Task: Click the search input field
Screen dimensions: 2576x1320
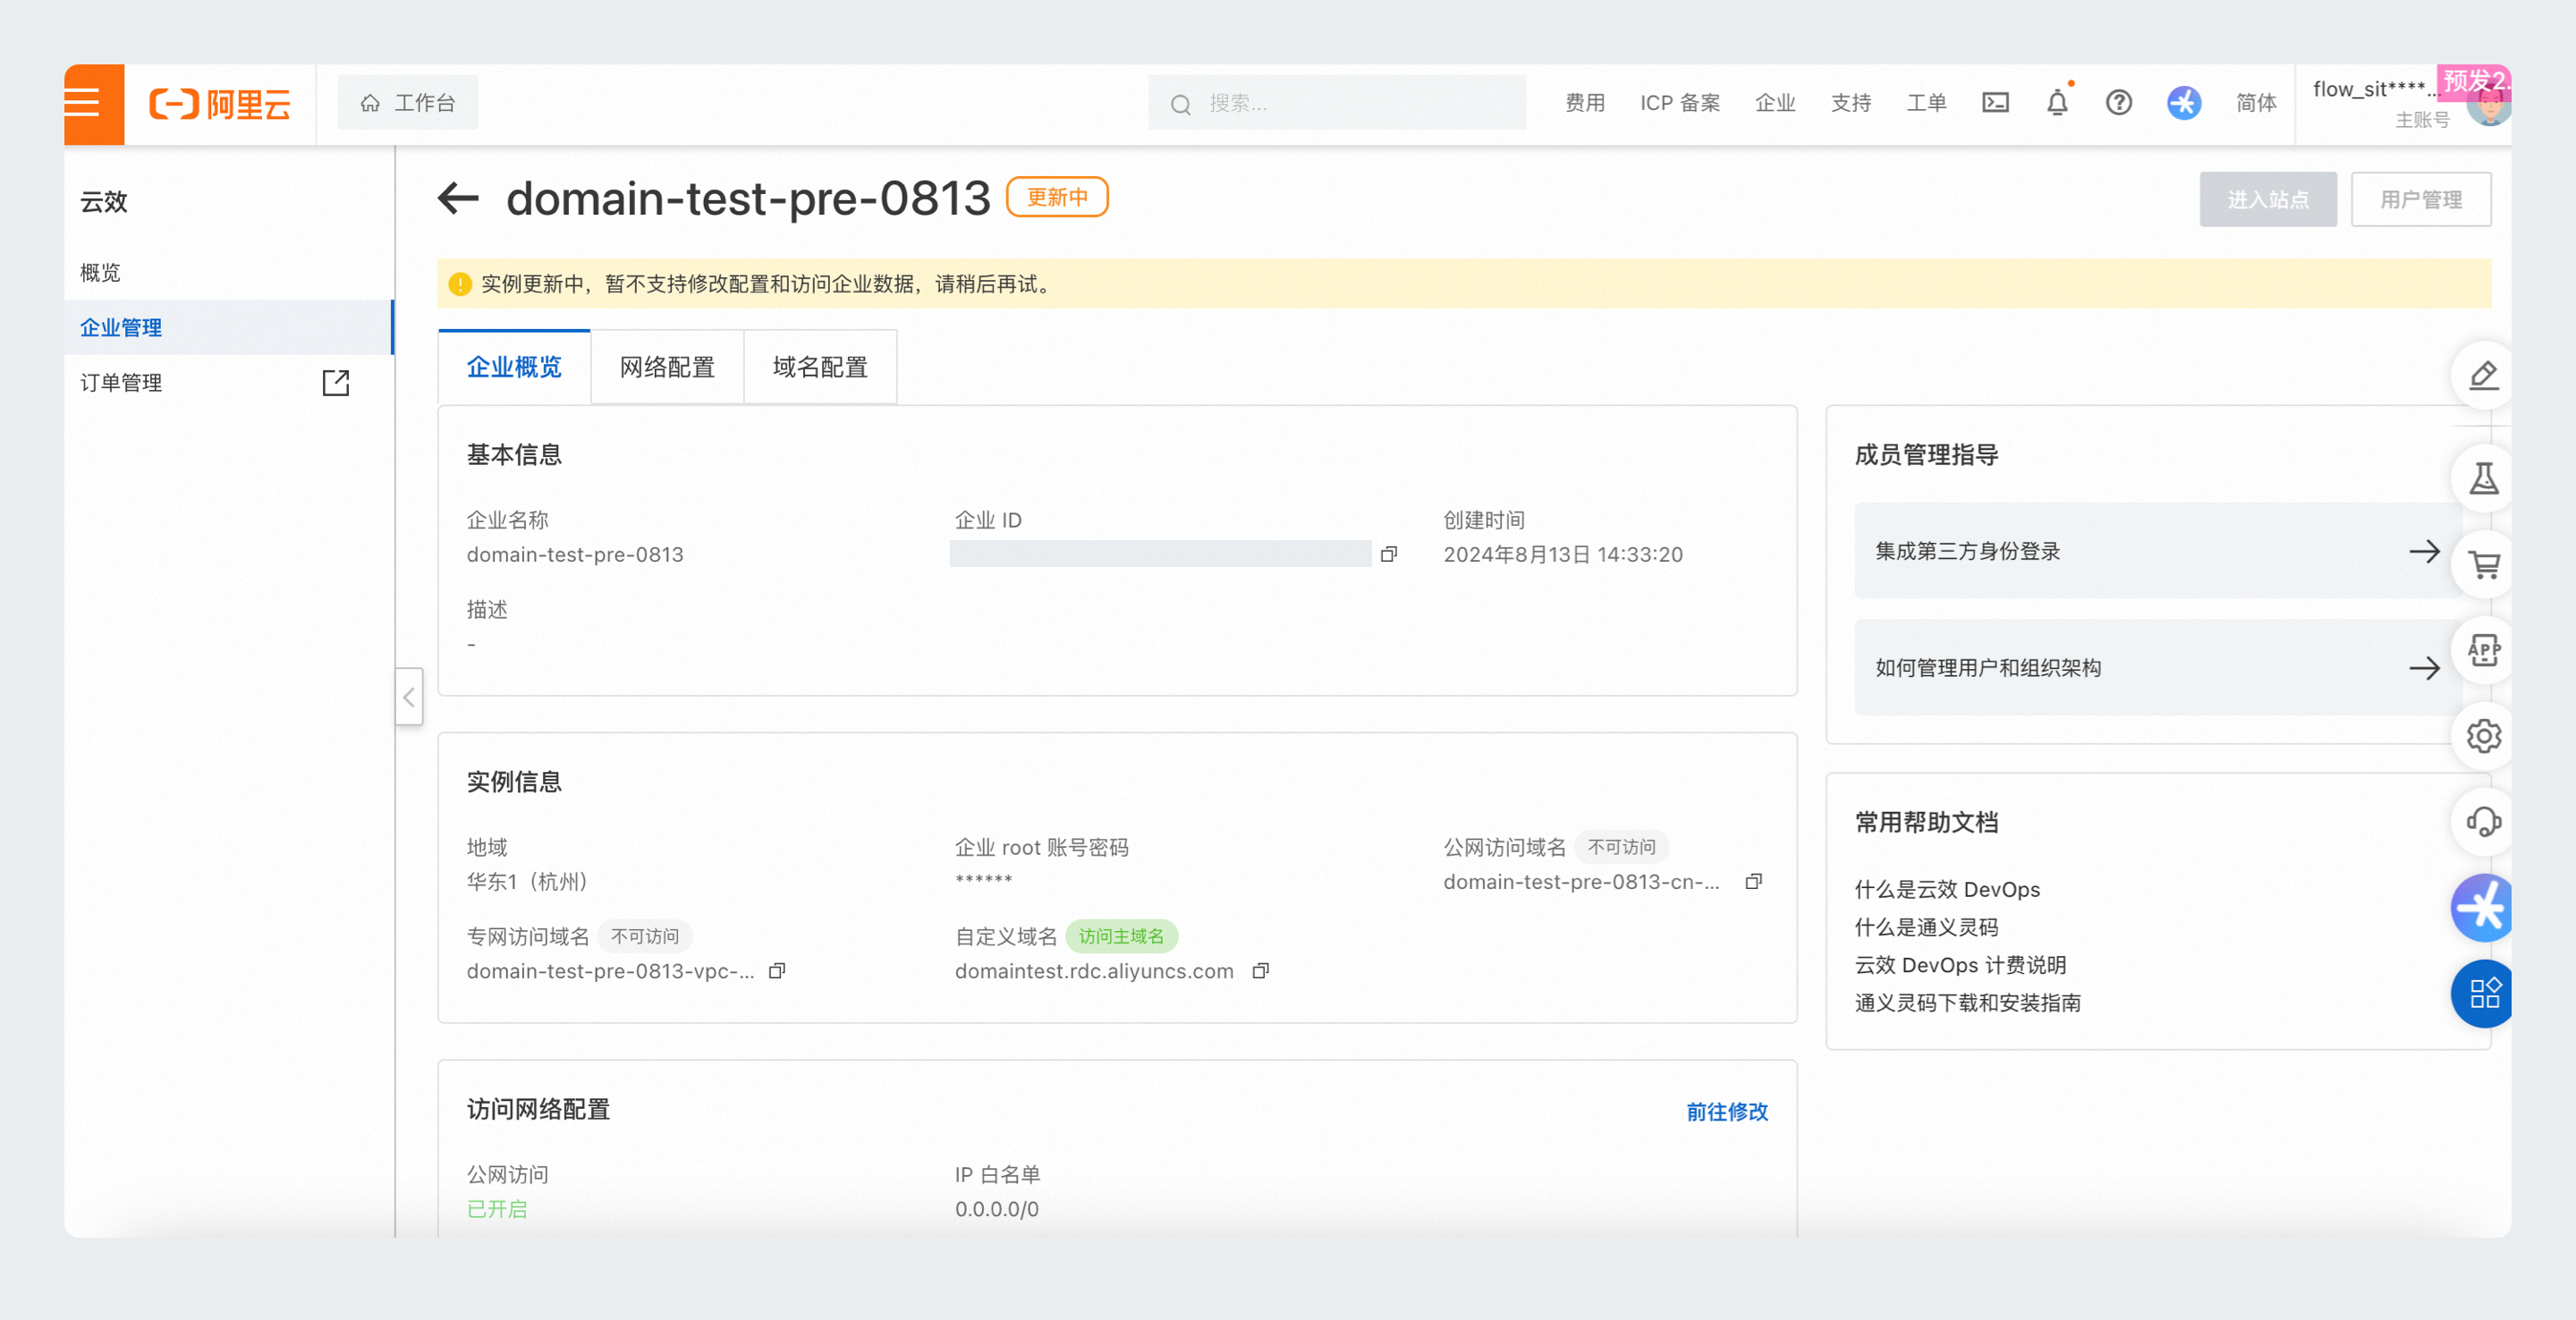Action: [x=1336, y=103]
